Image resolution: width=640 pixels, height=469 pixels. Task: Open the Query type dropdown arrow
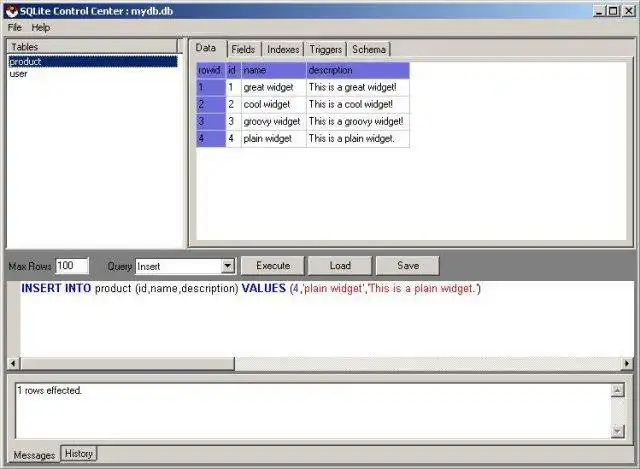228,266
